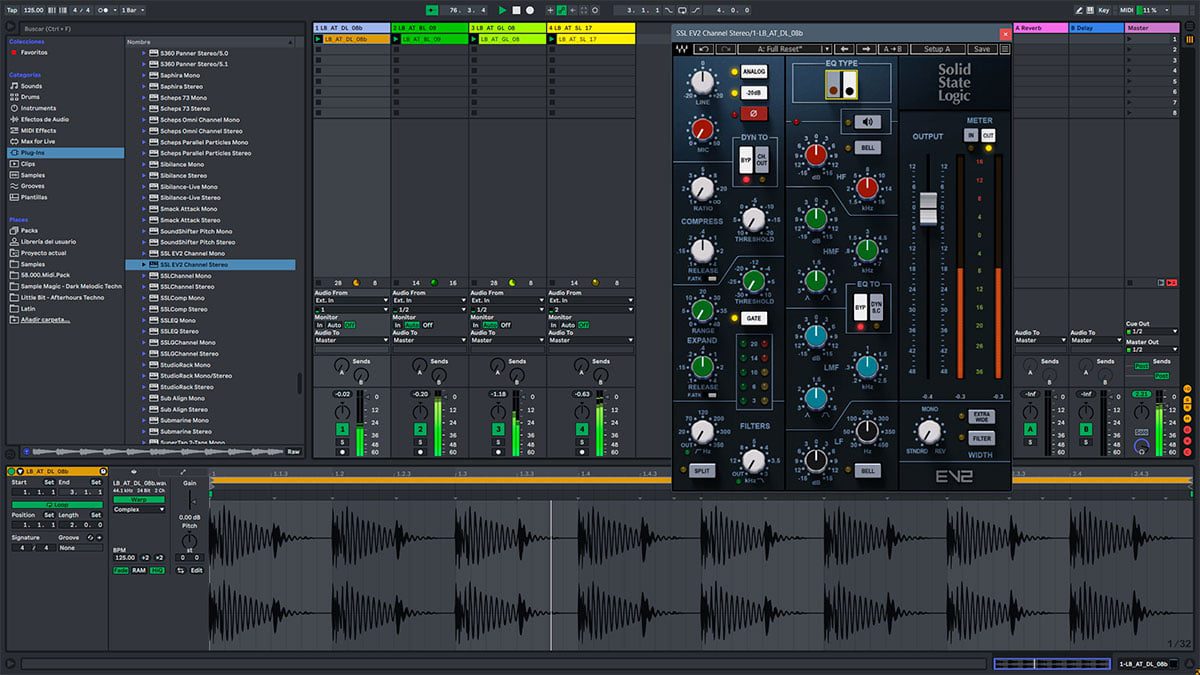This screenshot has height=675, width=1200.
Task: Click Setup A button in plugin
Action: (x=937, y=48)
